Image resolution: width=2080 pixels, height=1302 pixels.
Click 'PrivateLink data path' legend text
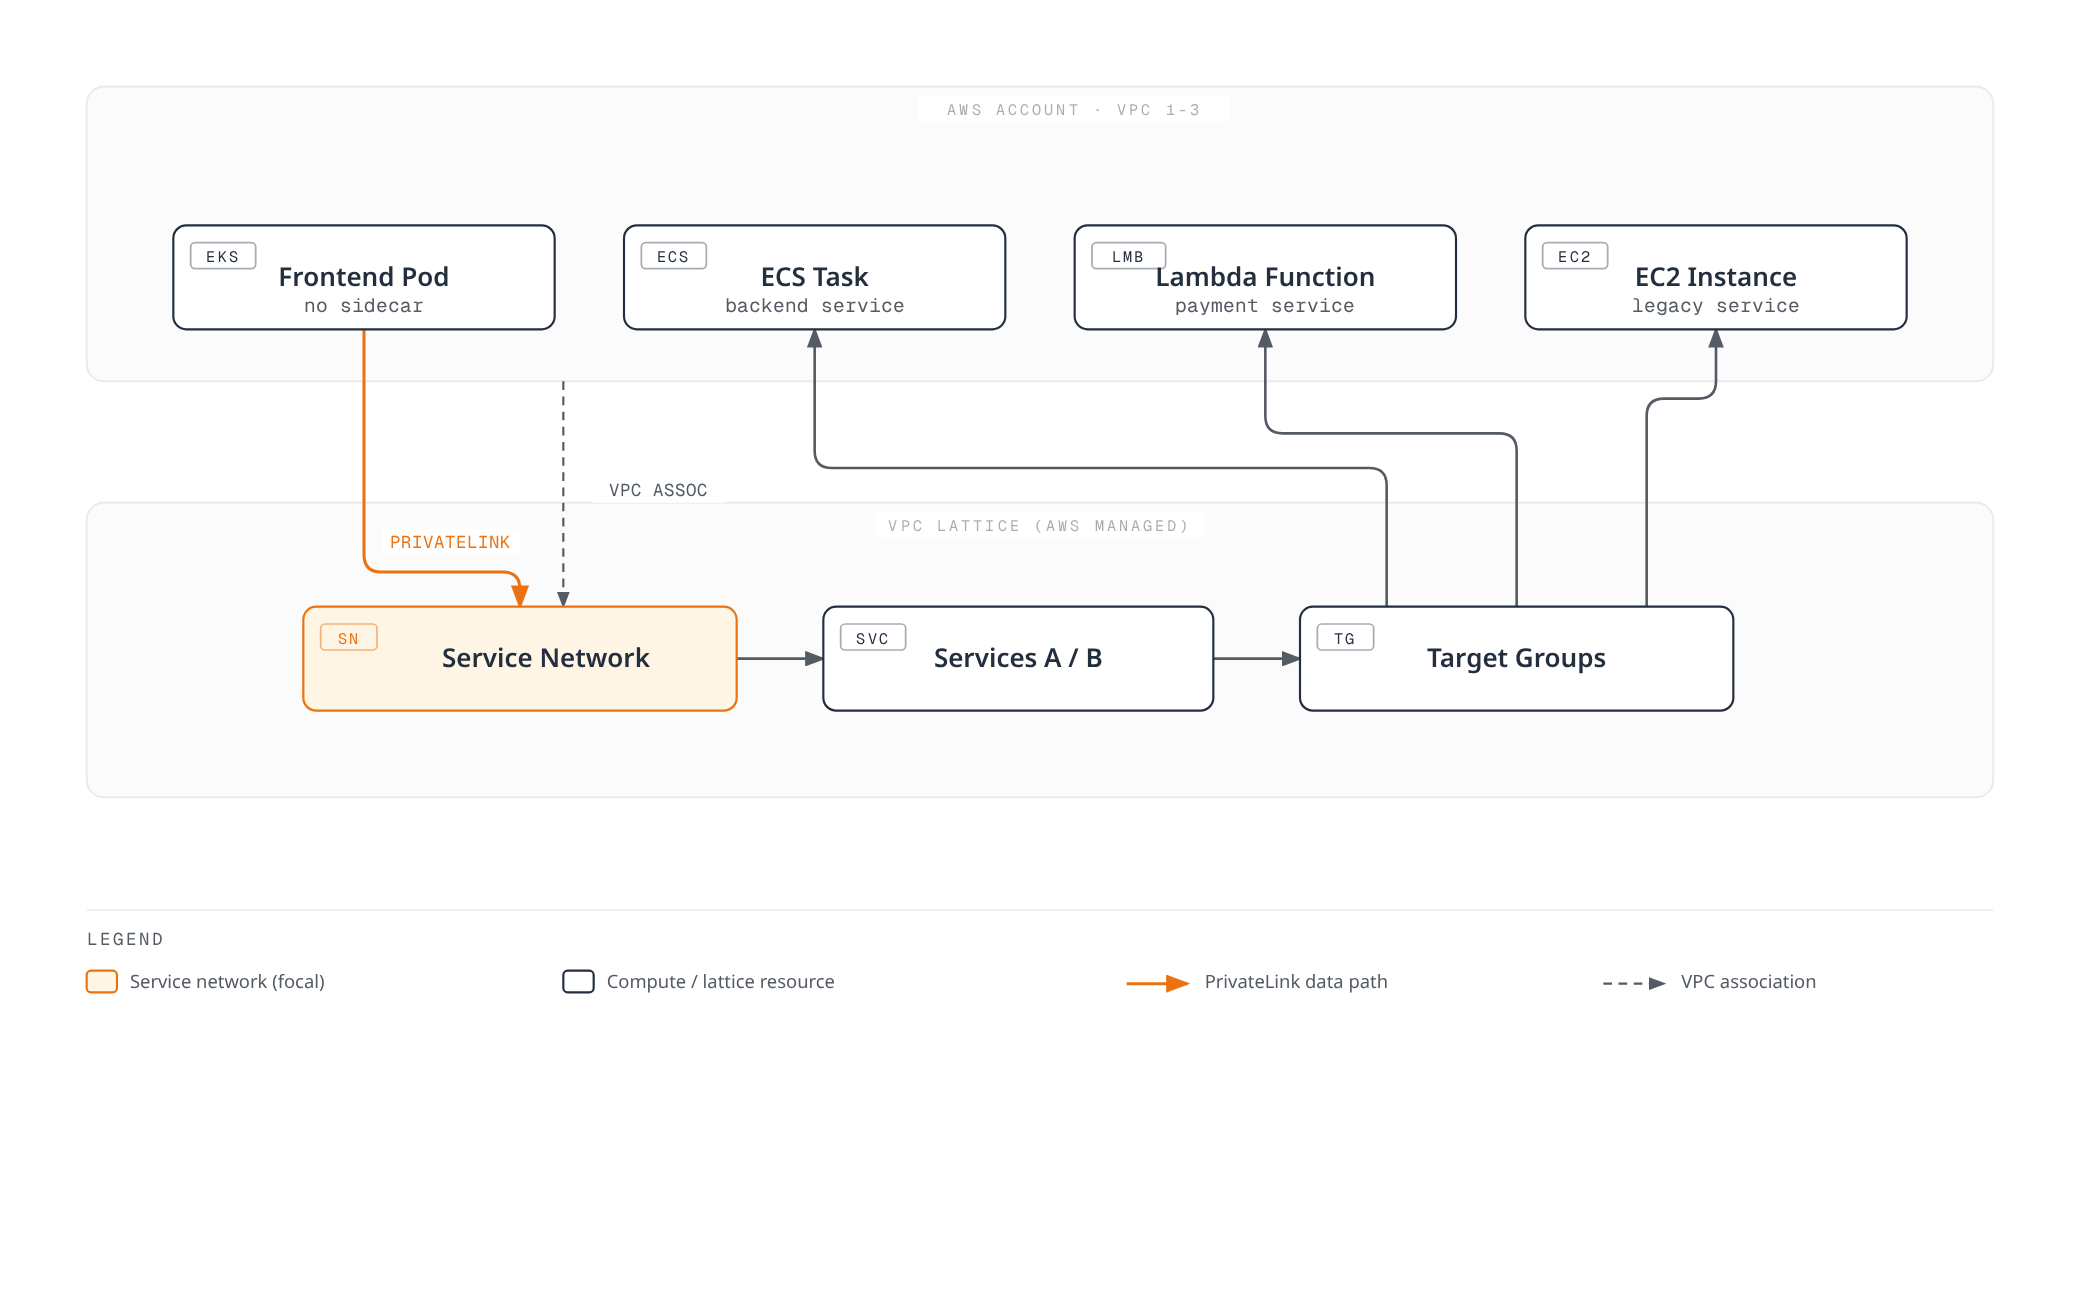click(x=1296, y=982)
